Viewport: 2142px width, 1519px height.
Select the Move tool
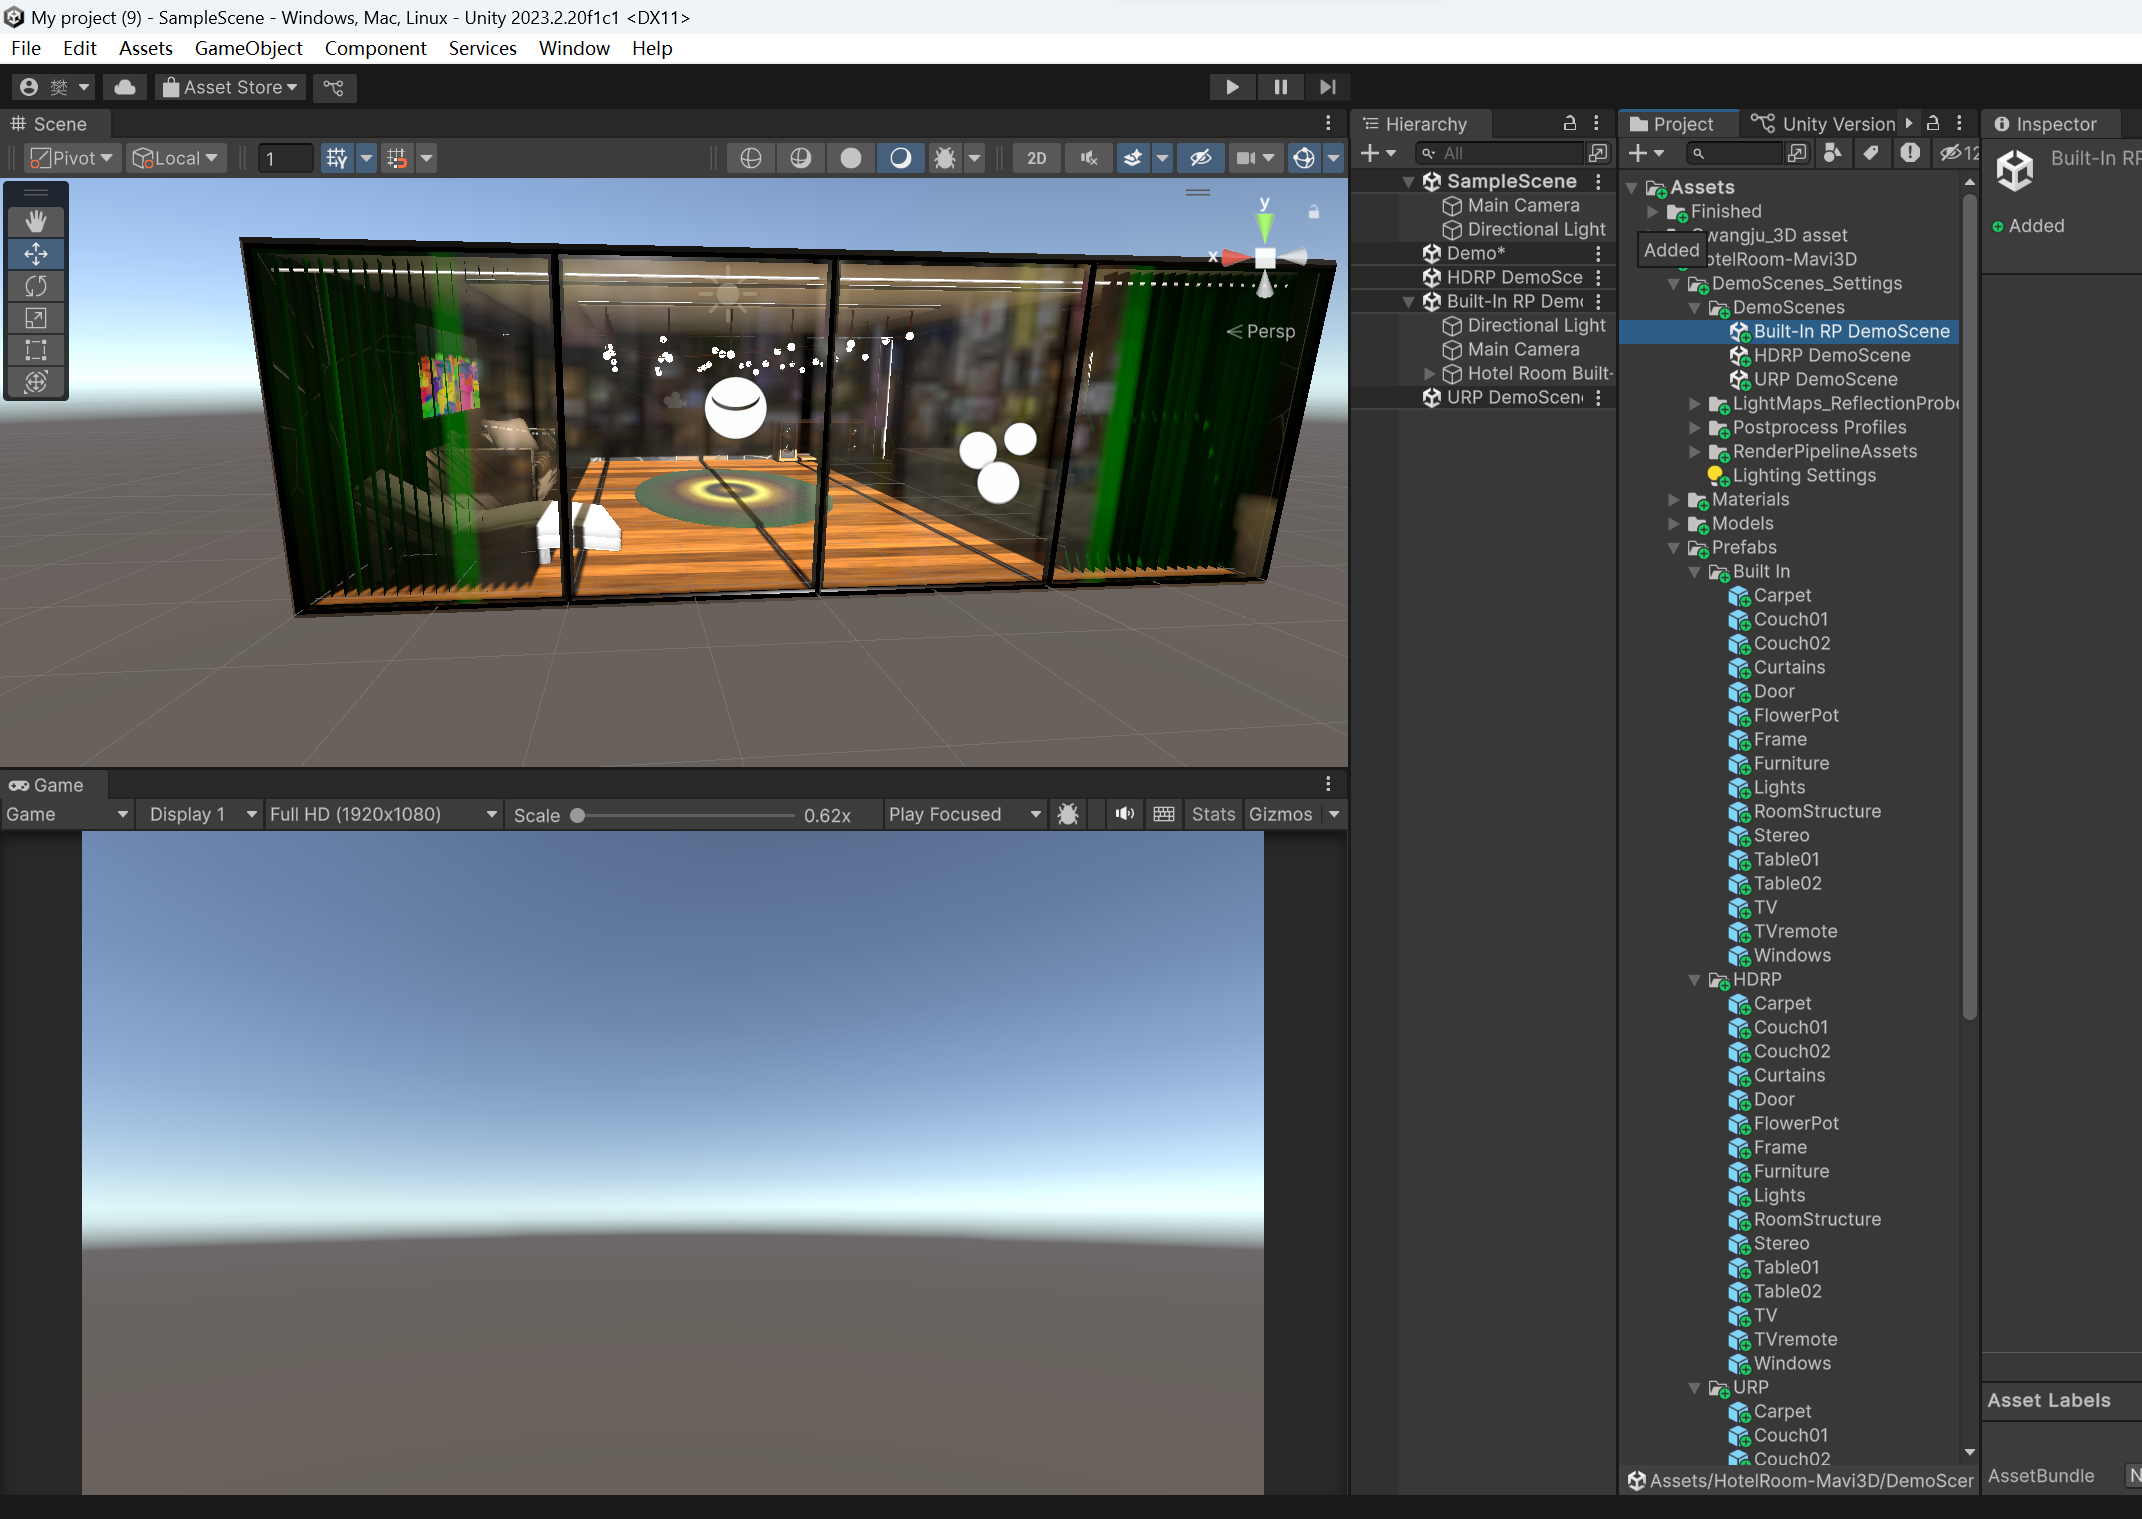point(36,254)
